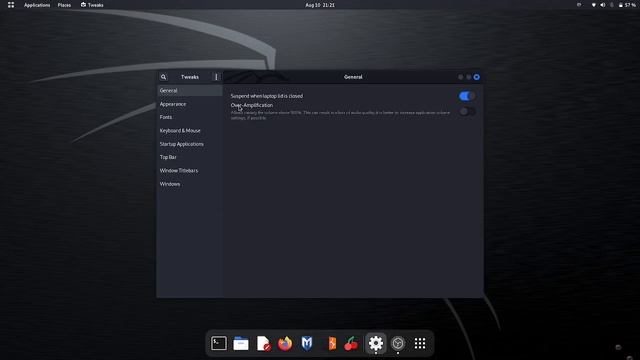Select General in the Tweaks sidebar

pos(190,91)
